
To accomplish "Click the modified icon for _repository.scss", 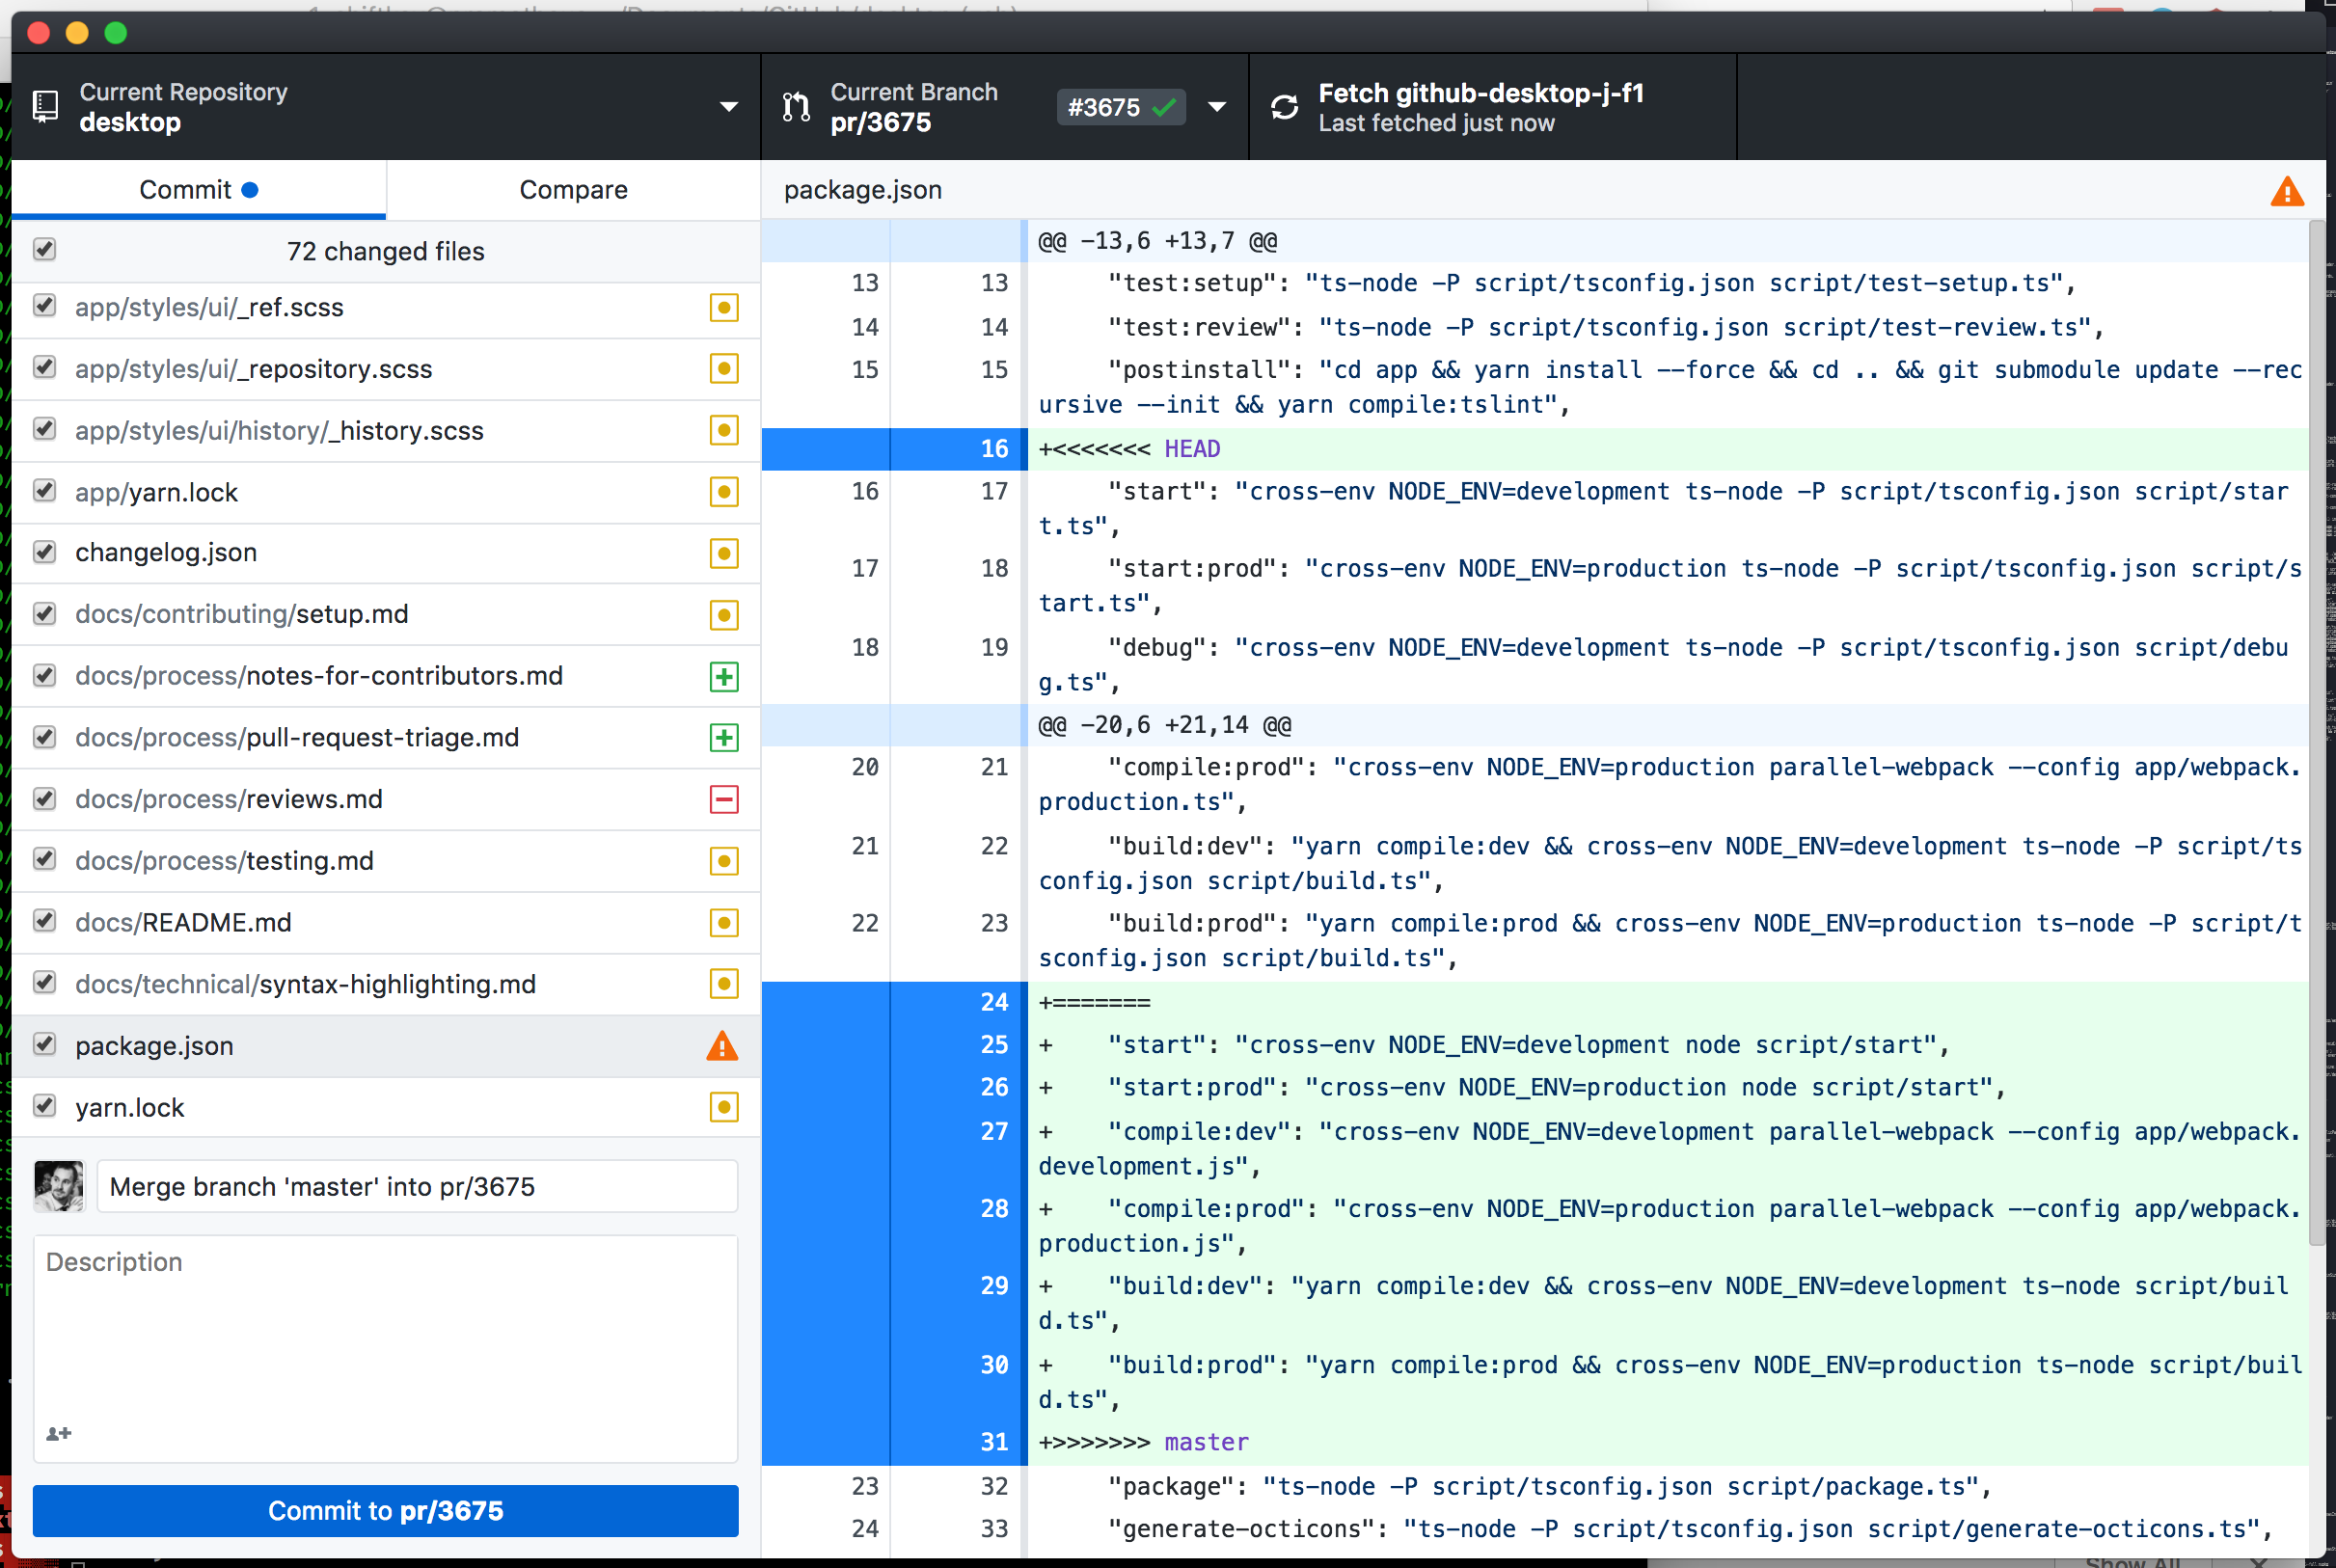I will 724,369.
